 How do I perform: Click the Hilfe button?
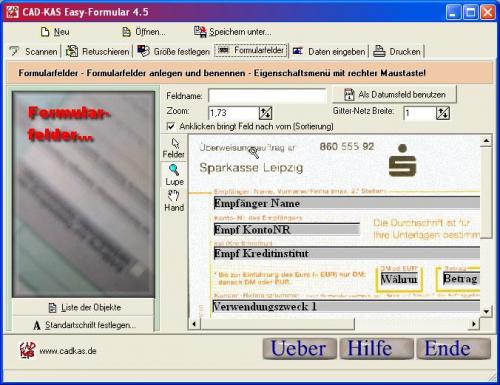[x=377, y=349]
